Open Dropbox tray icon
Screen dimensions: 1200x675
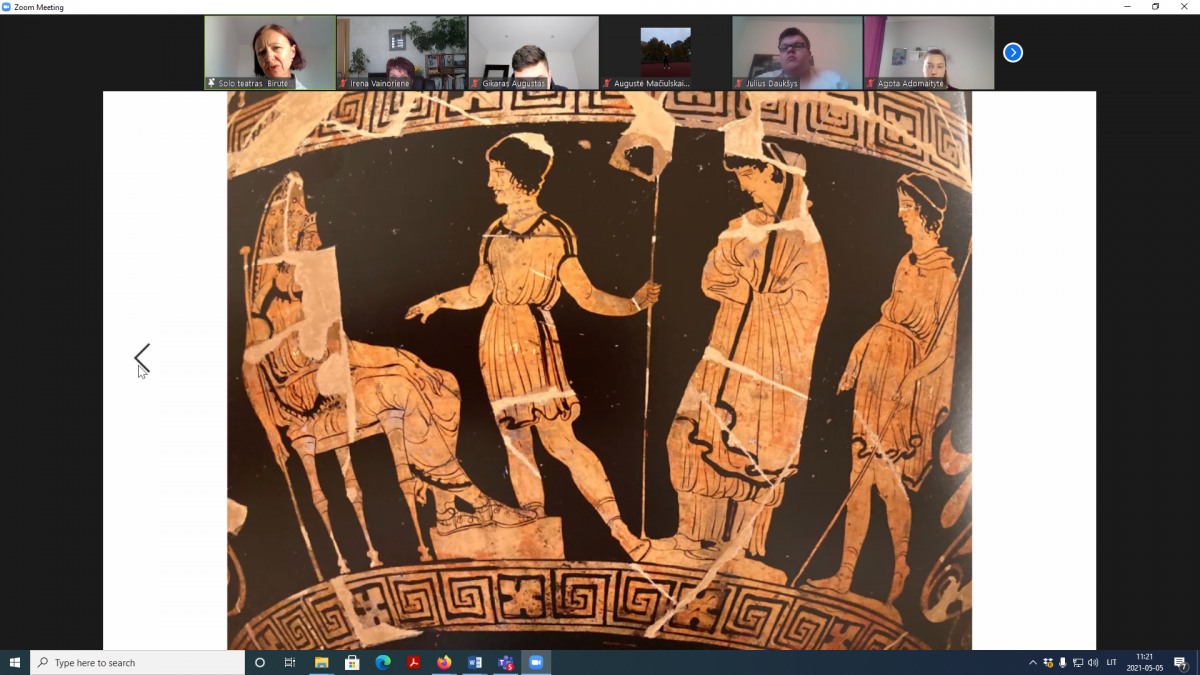coord(1048,662)
